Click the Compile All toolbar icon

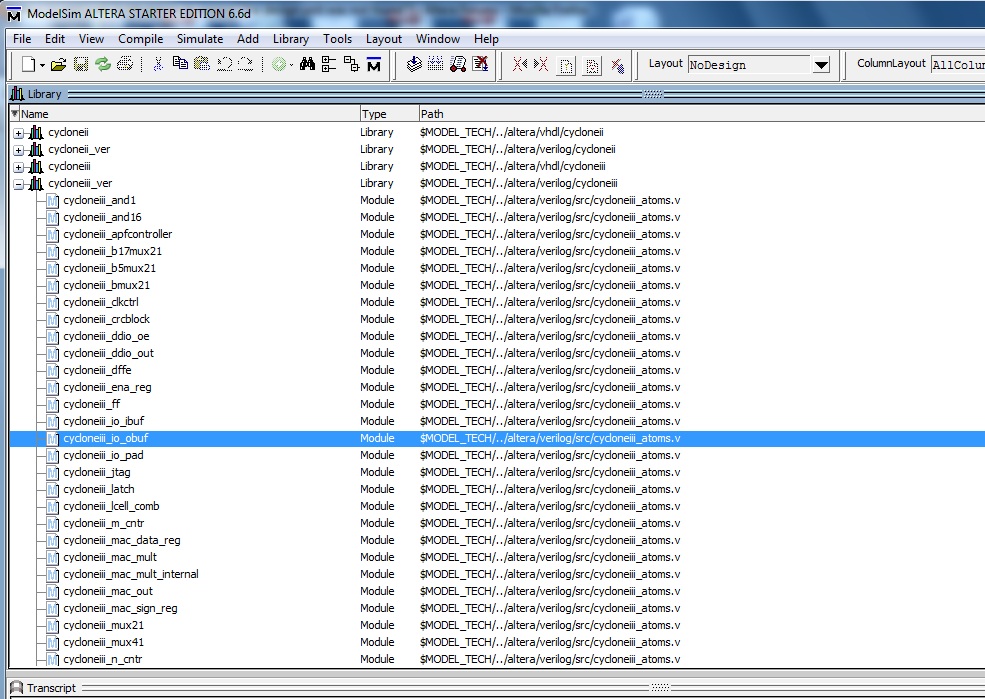435,64
